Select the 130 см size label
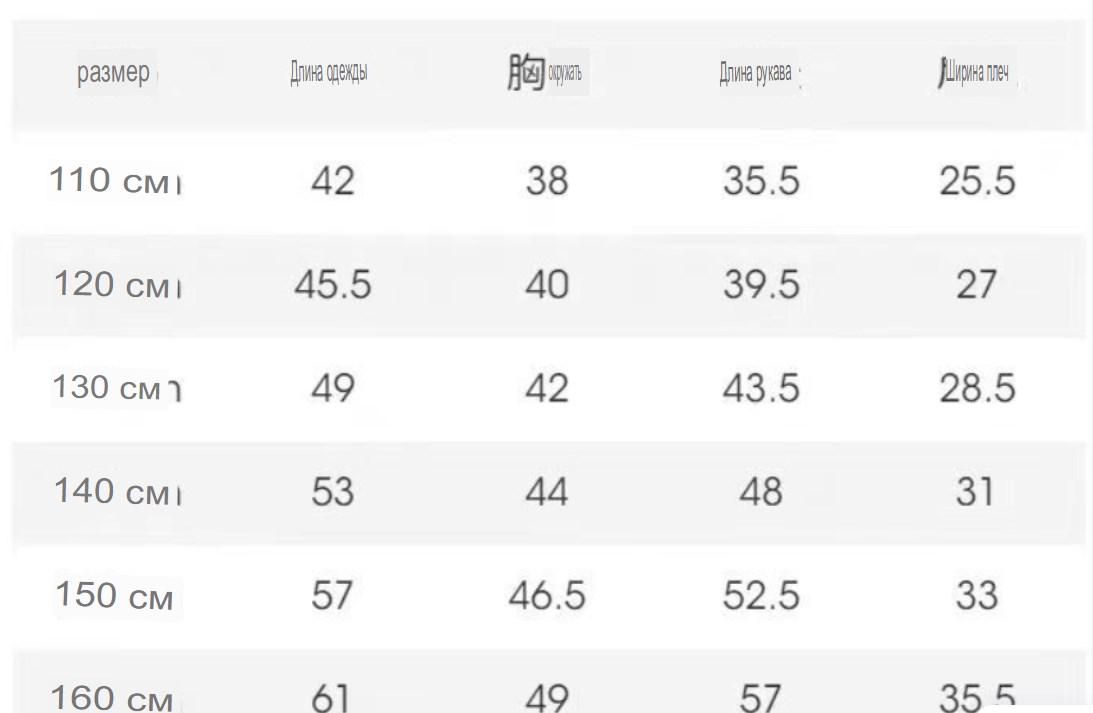The height and width of the screenshot is (713, 1093). (x=107, y=388)
